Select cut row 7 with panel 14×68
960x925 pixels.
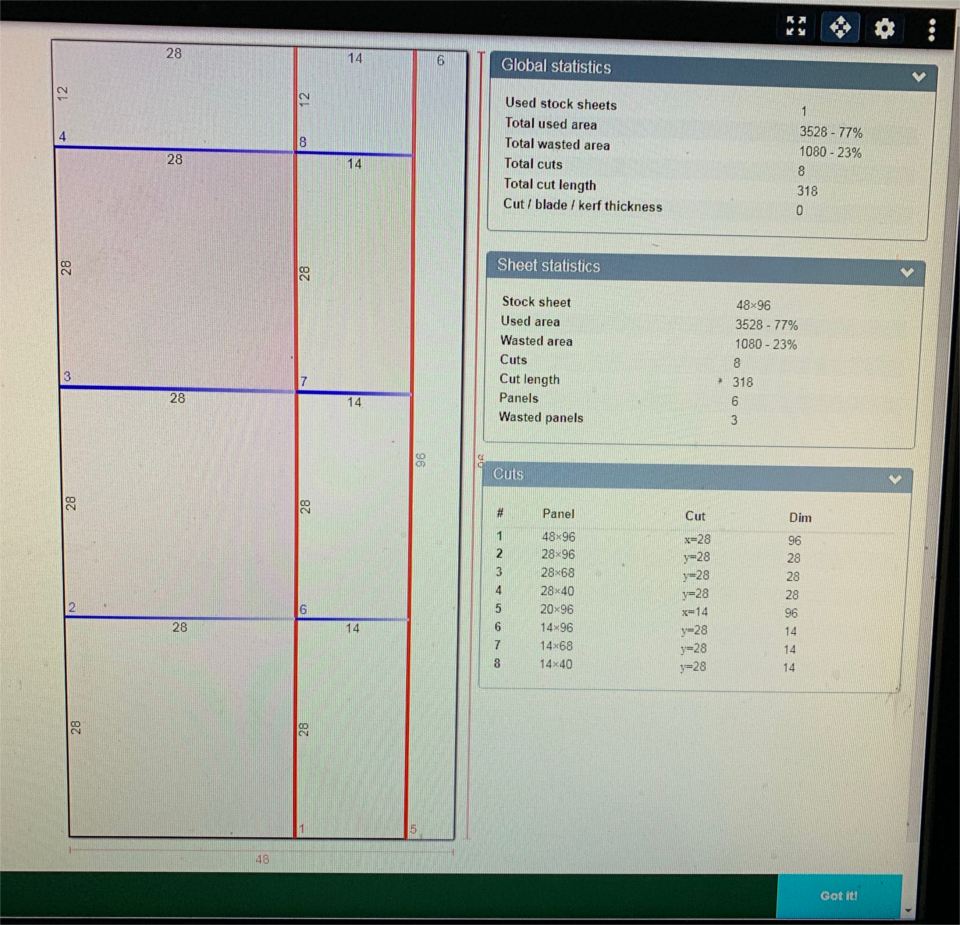[692, 647]
